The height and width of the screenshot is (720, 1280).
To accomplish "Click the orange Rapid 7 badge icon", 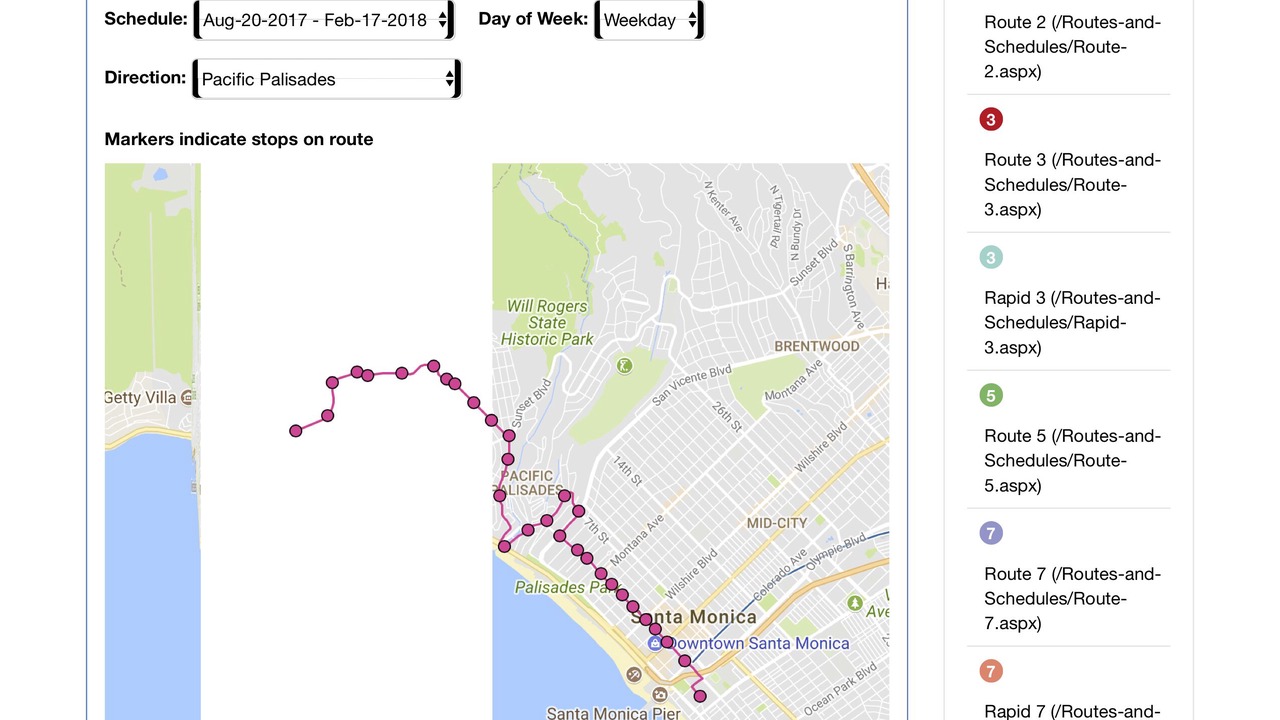I will click(x=991, y=672).
